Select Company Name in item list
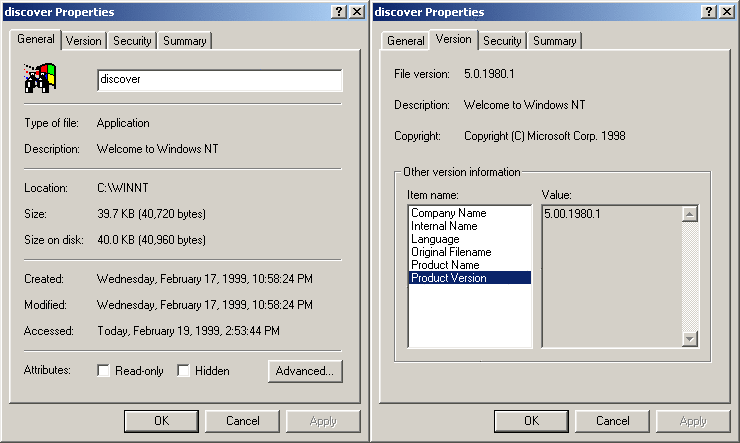The height and width of the screenshot is (443, 740). pos(470,213)
